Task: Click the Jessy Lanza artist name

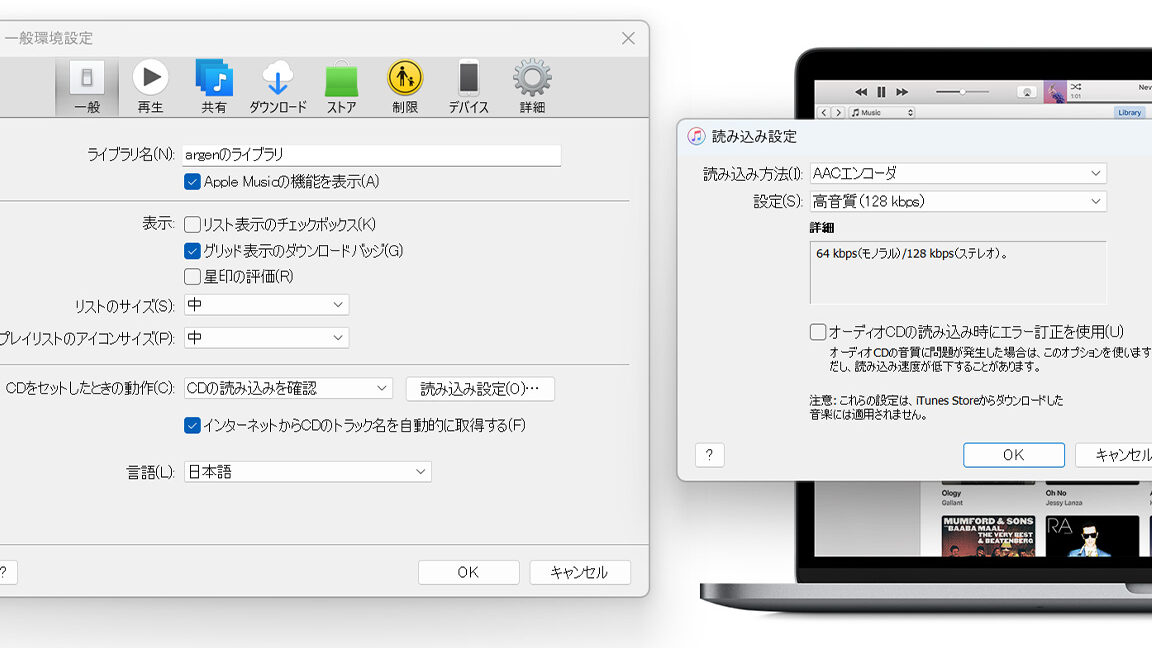Action: click(x=1064, y=503)
